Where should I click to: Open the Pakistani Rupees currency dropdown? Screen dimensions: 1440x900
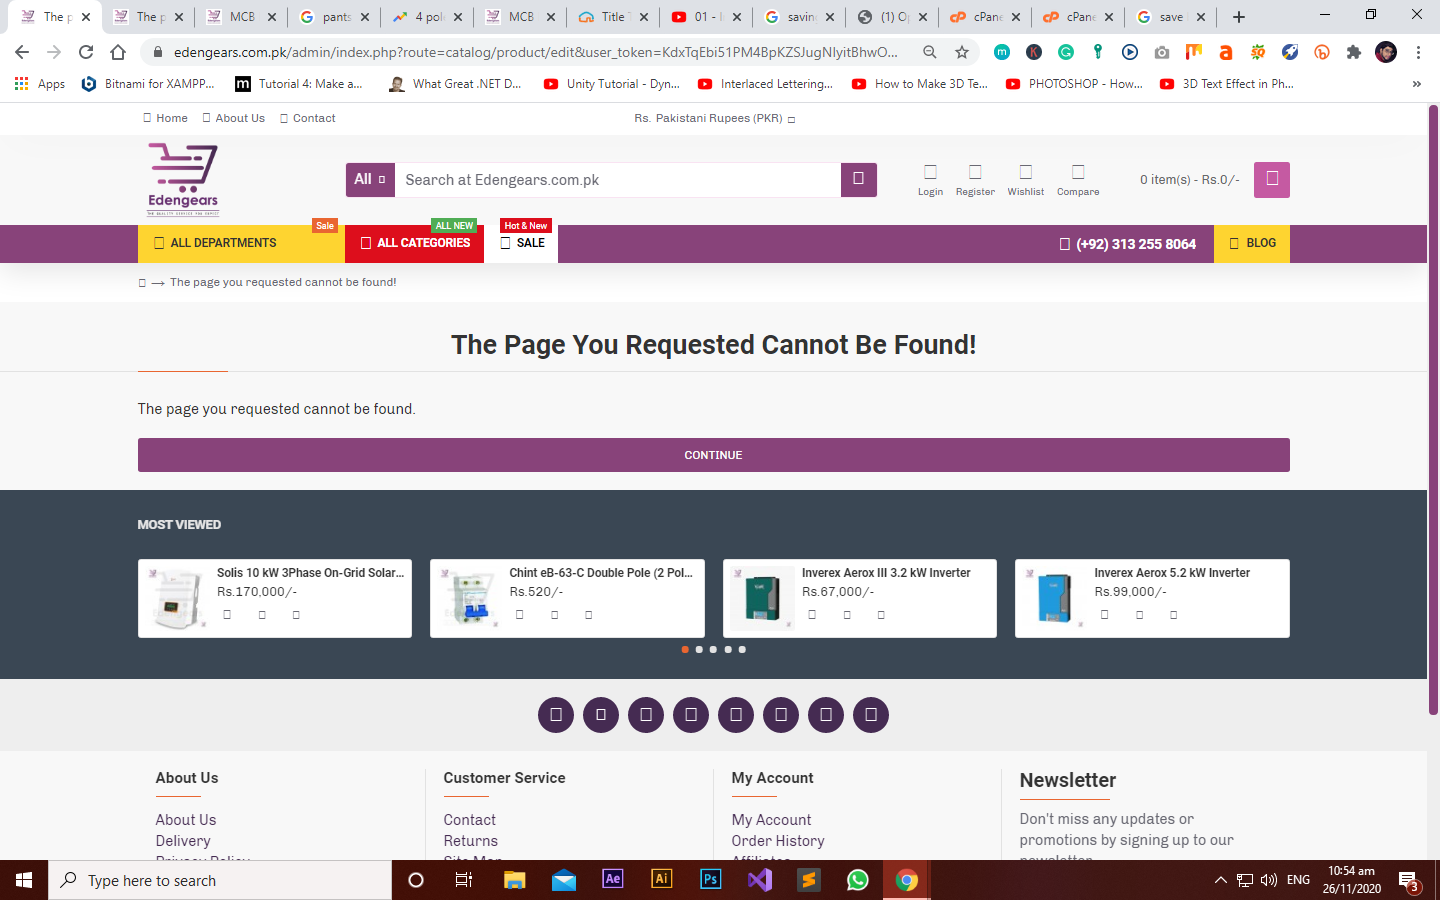(x=714, y=118)
